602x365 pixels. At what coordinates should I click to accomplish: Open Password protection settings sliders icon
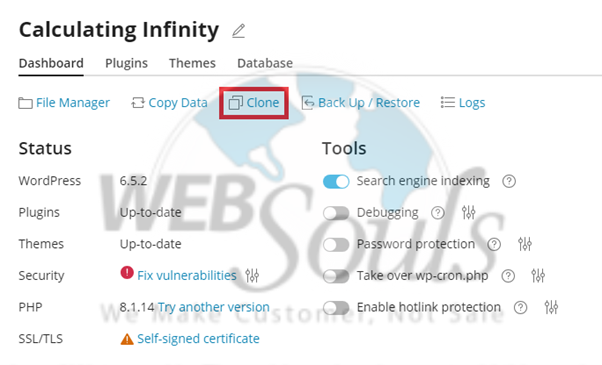tap(525, 244)
